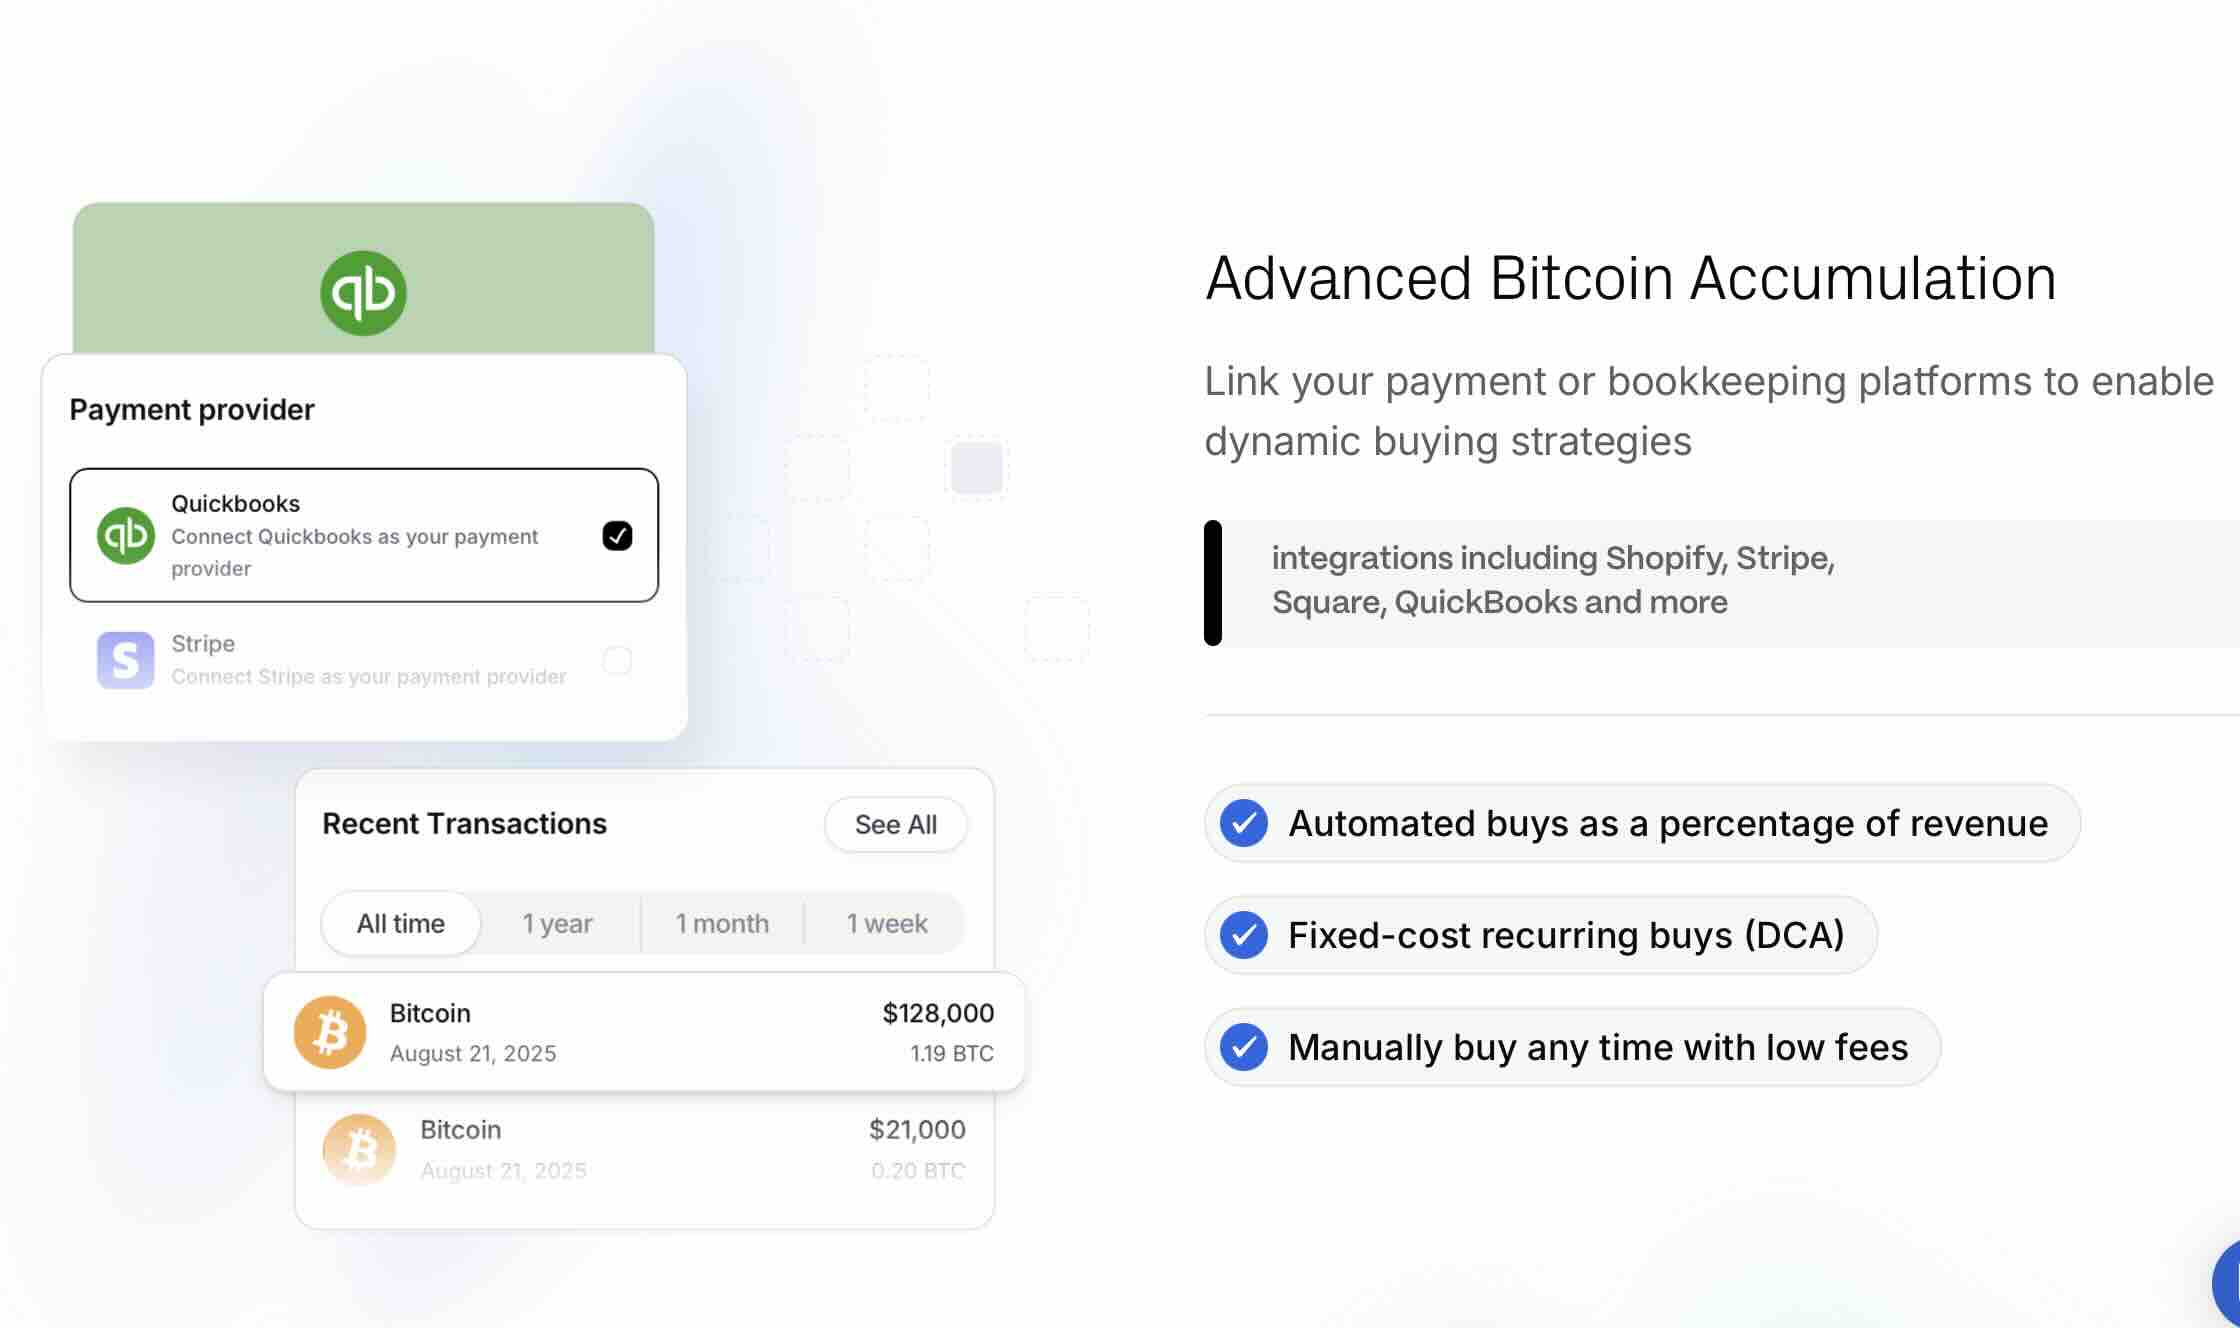Click the faded Bitcoin icon for $21,000 transaction
This screenshot has height=1328, width=2240.
(359, 1150)
